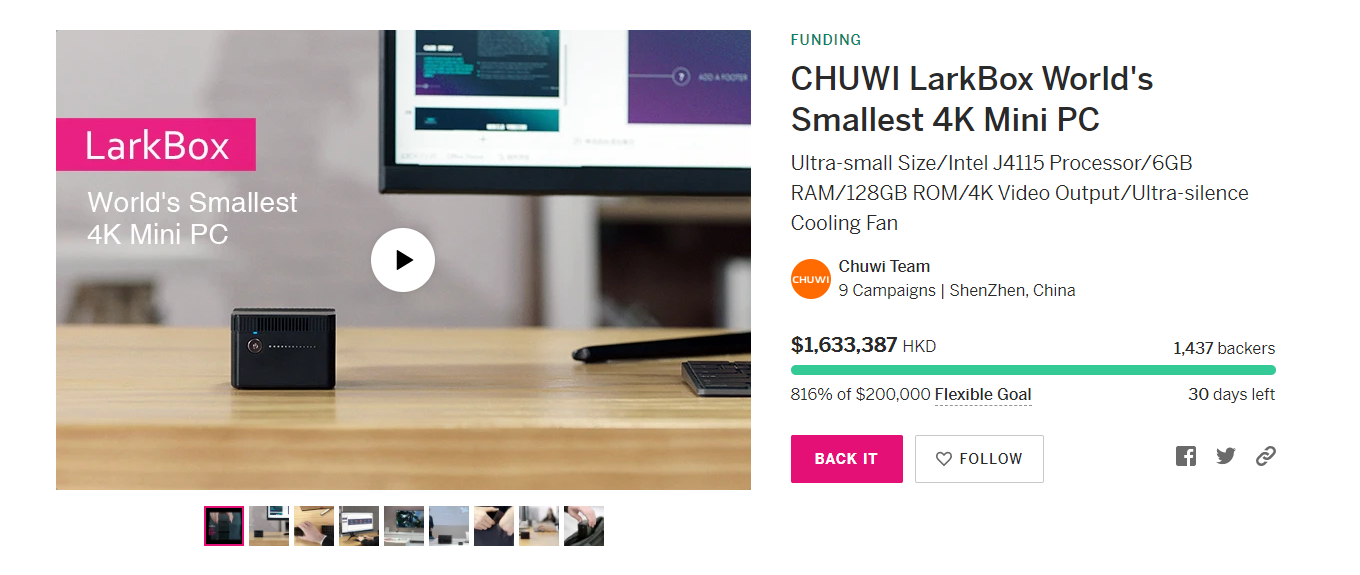View fourth thumbnail of person typing at monitor
Image resolution: width=1360 pixels, height=575 pixels.
(x=359, y=526)
